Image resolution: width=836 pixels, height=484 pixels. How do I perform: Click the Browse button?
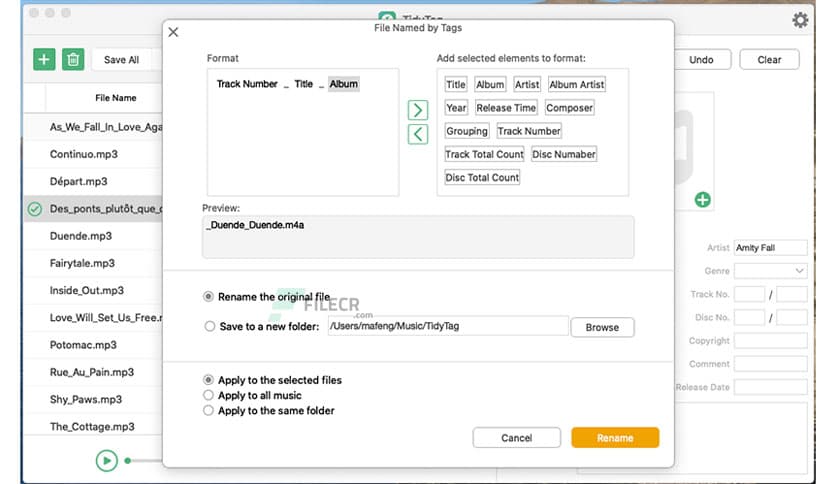(602, 327)
